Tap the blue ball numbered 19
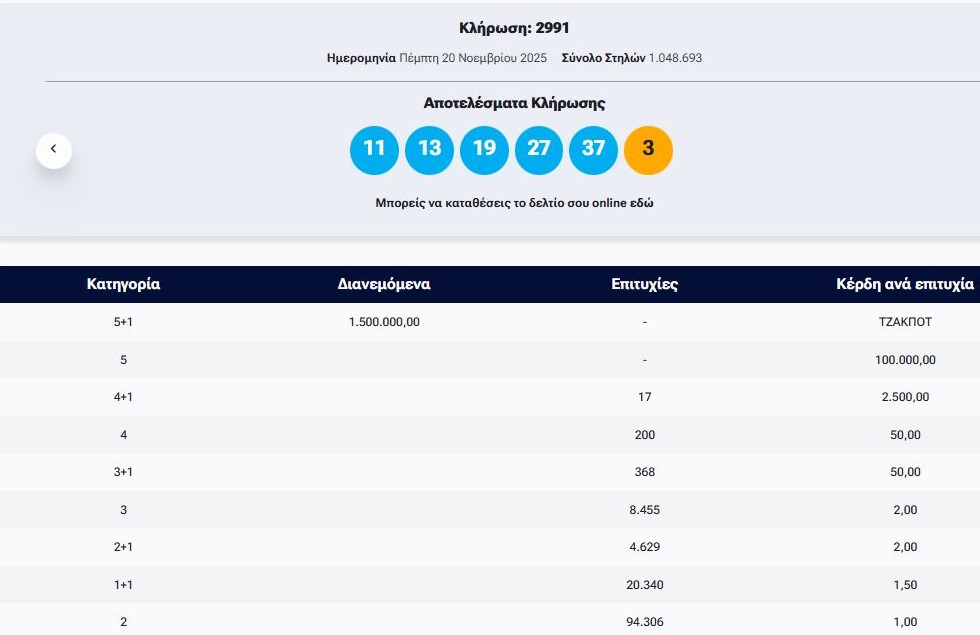The width and height of the screenshot is (980, 635). tap(484, 150)
